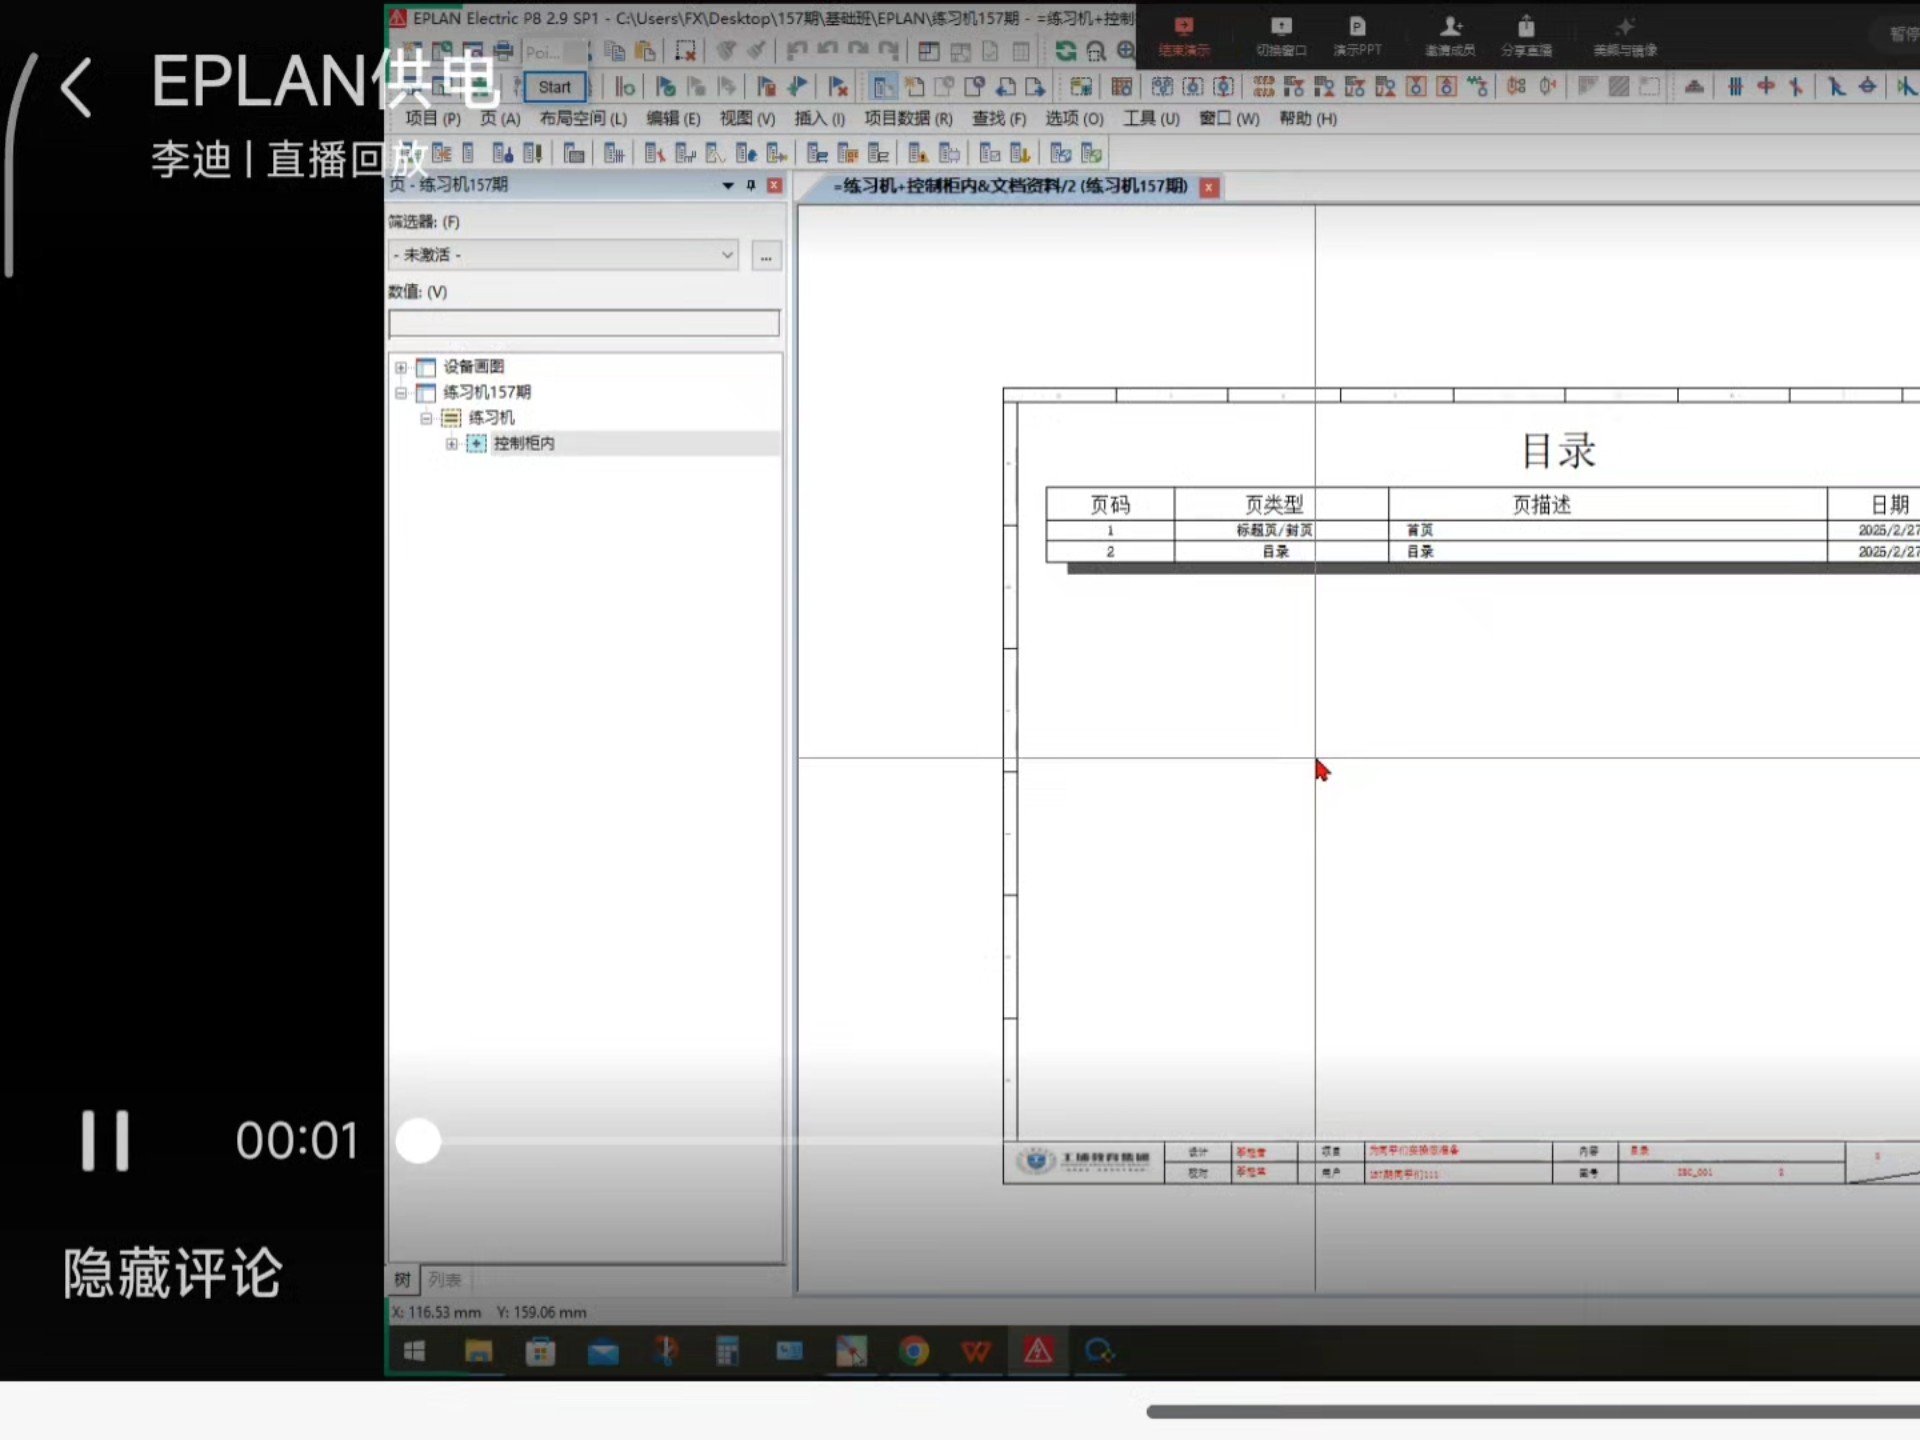Open the 编辑 (E) menu
Viewport: 1920px width, 1440px height.
pos(673,118)
